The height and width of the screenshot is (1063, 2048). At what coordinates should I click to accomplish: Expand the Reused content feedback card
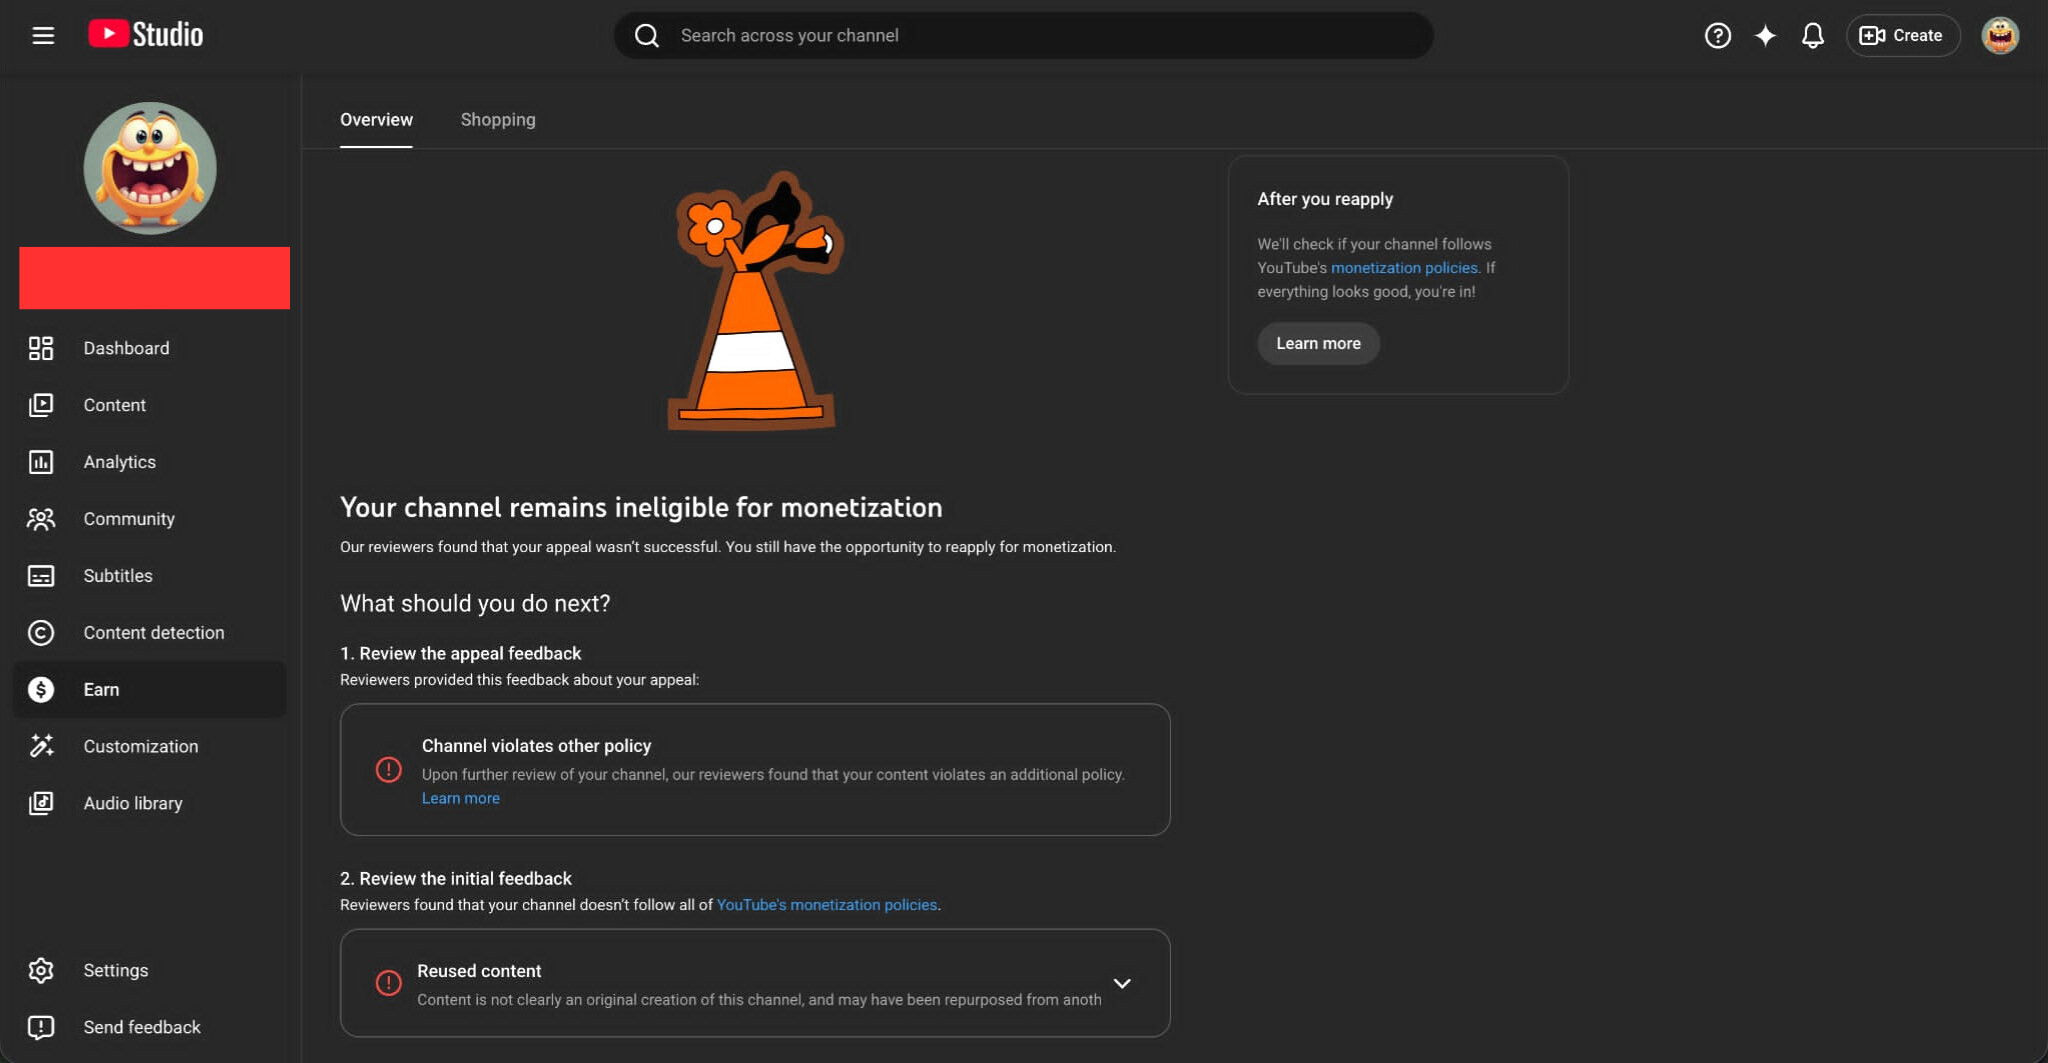[x=1122, y=984]
